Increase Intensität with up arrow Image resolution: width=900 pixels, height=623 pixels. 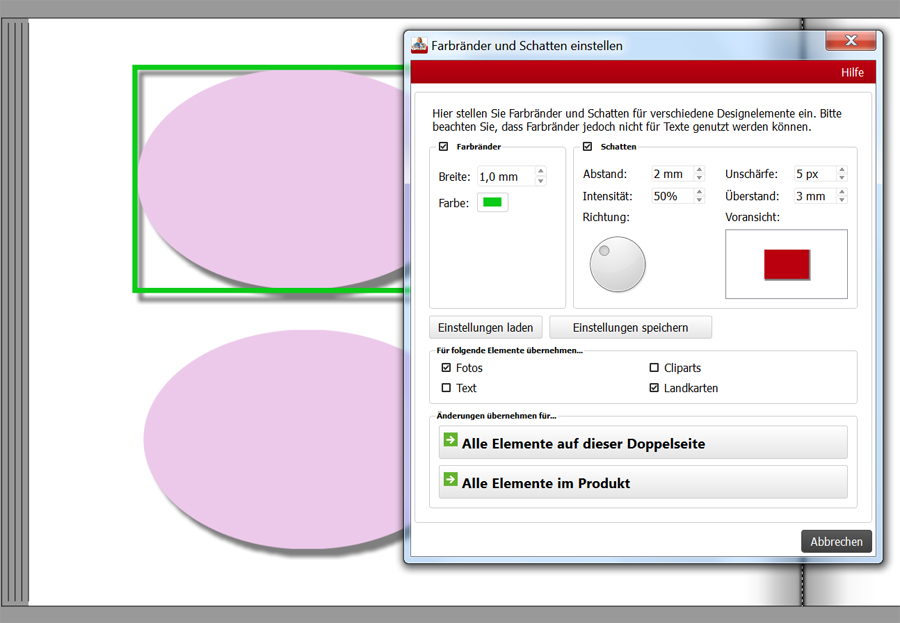tap(699, 192)
